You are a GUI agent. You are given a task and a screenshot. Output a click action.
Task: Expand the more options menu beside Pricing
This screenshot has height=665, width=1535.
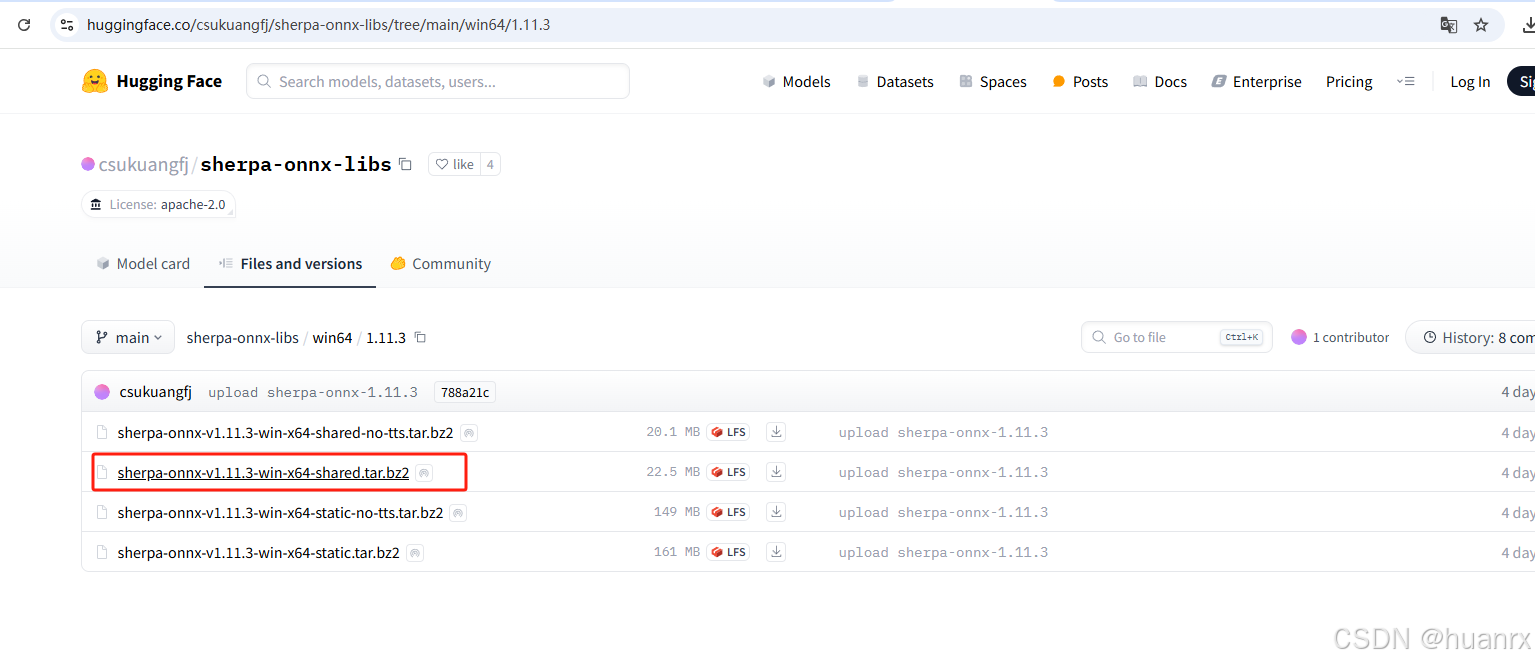1406,82
